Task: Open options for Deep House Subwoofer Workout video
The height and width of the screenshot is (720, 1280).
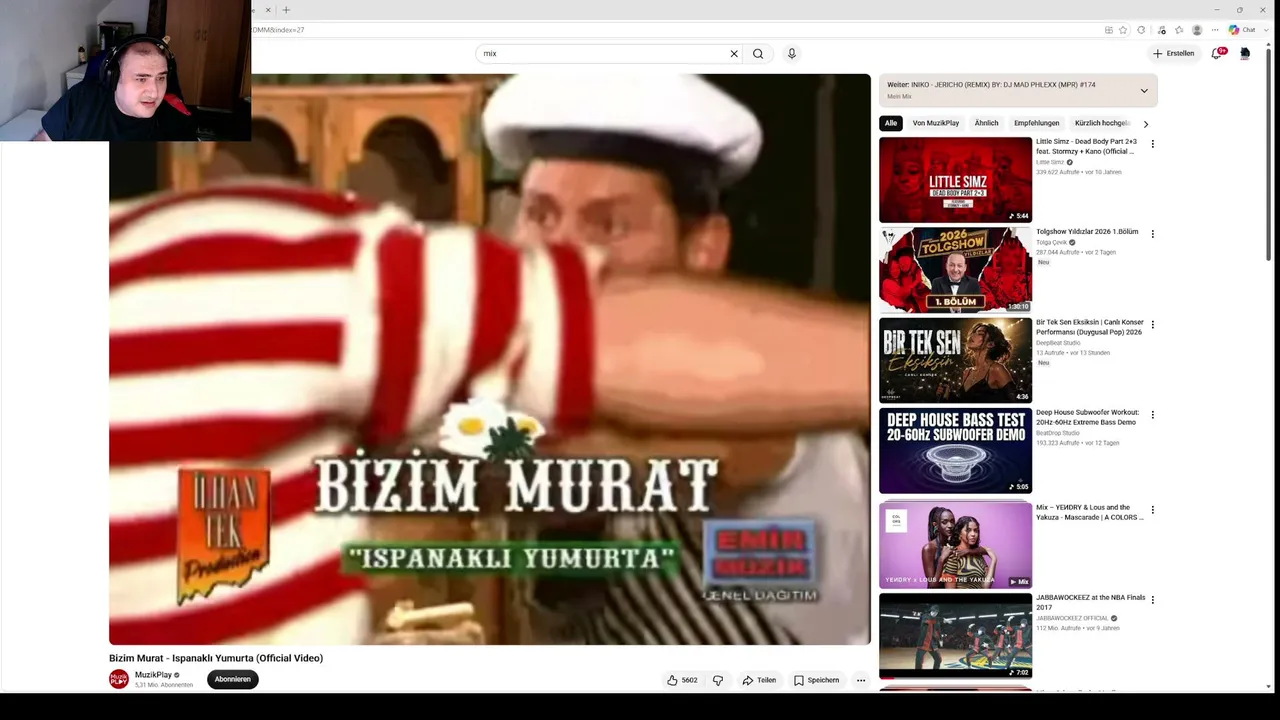Action: [x=1152, y=415]
